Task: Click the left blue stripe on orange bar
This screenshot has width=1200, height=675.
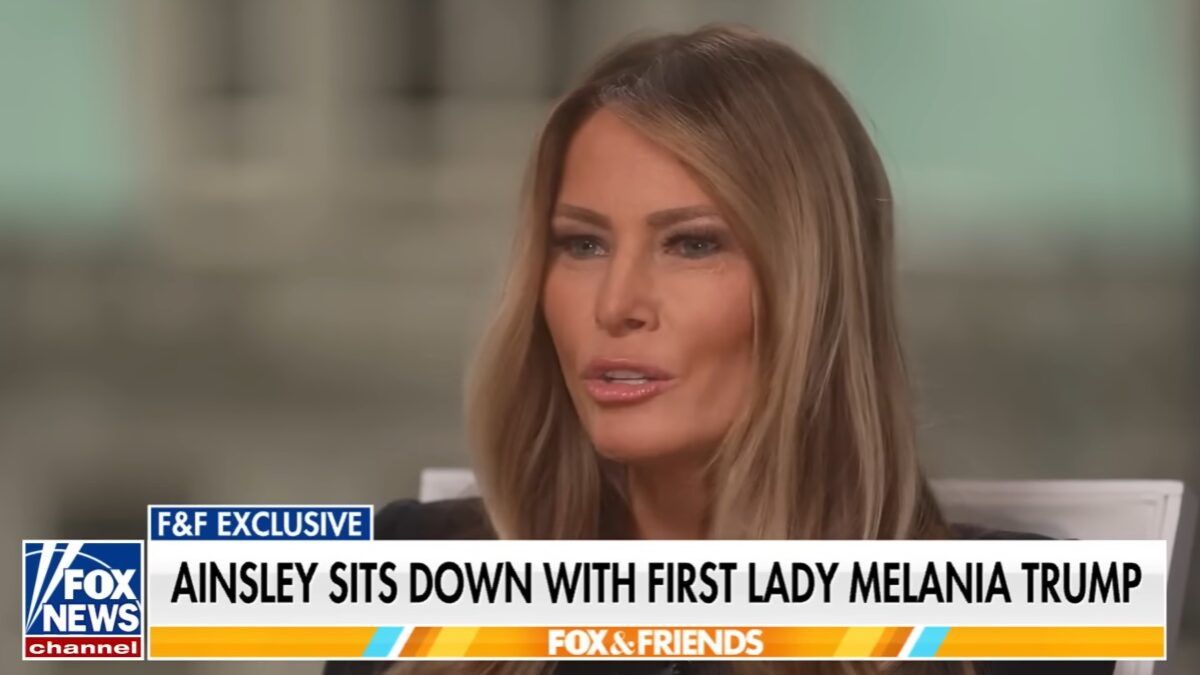Action: pos(384,642)
